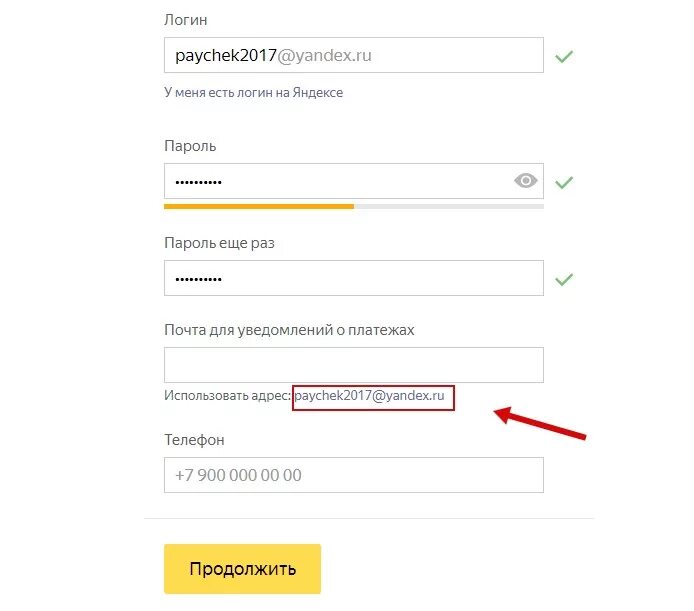
Task: Click the 'Использовать адрес:' hint text
Action: coord(227,395)
